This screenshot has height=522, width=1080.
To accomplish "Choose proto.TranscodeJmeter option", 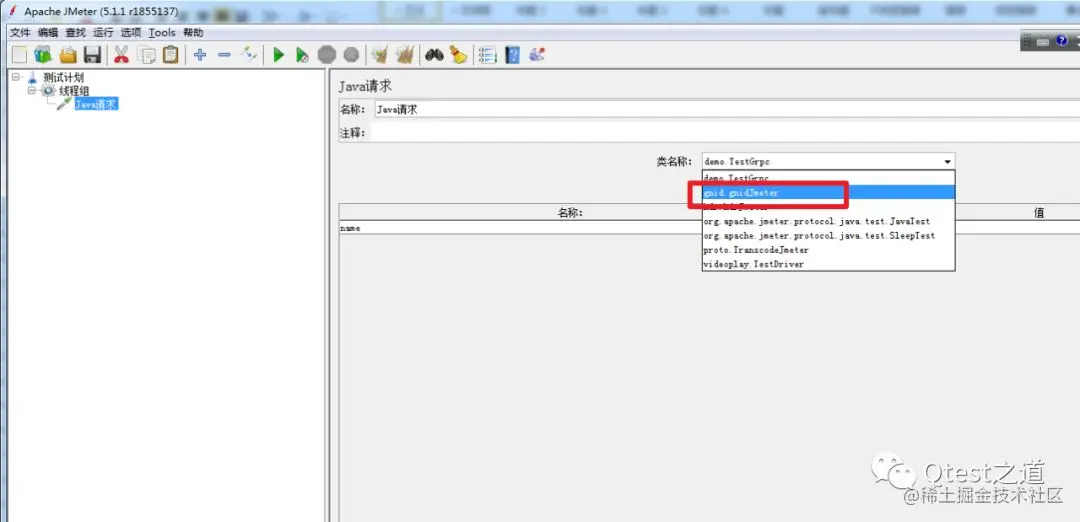I will 828,250.
